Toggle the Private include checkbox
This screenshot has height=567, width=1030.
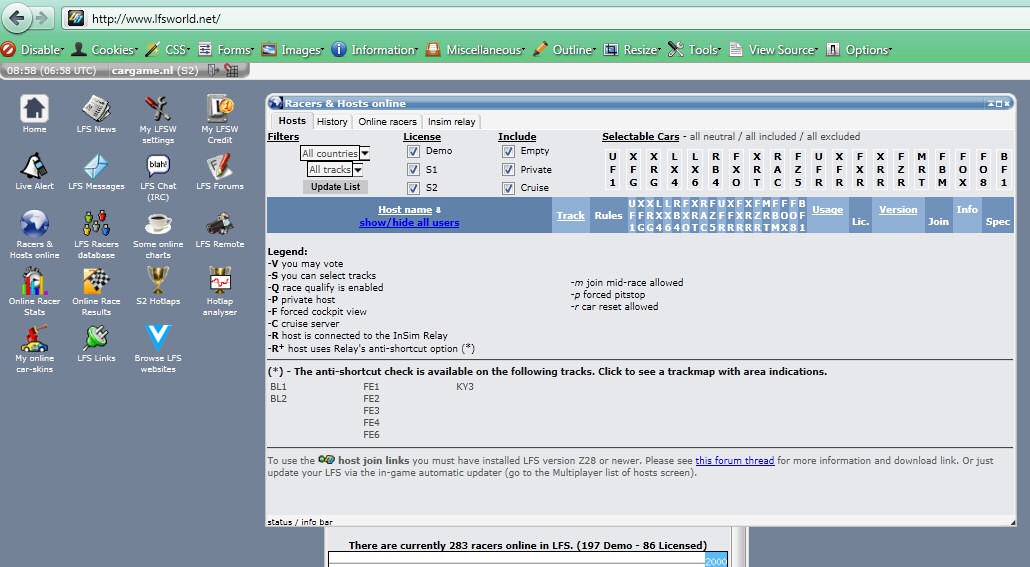click(x=508, y=170)
